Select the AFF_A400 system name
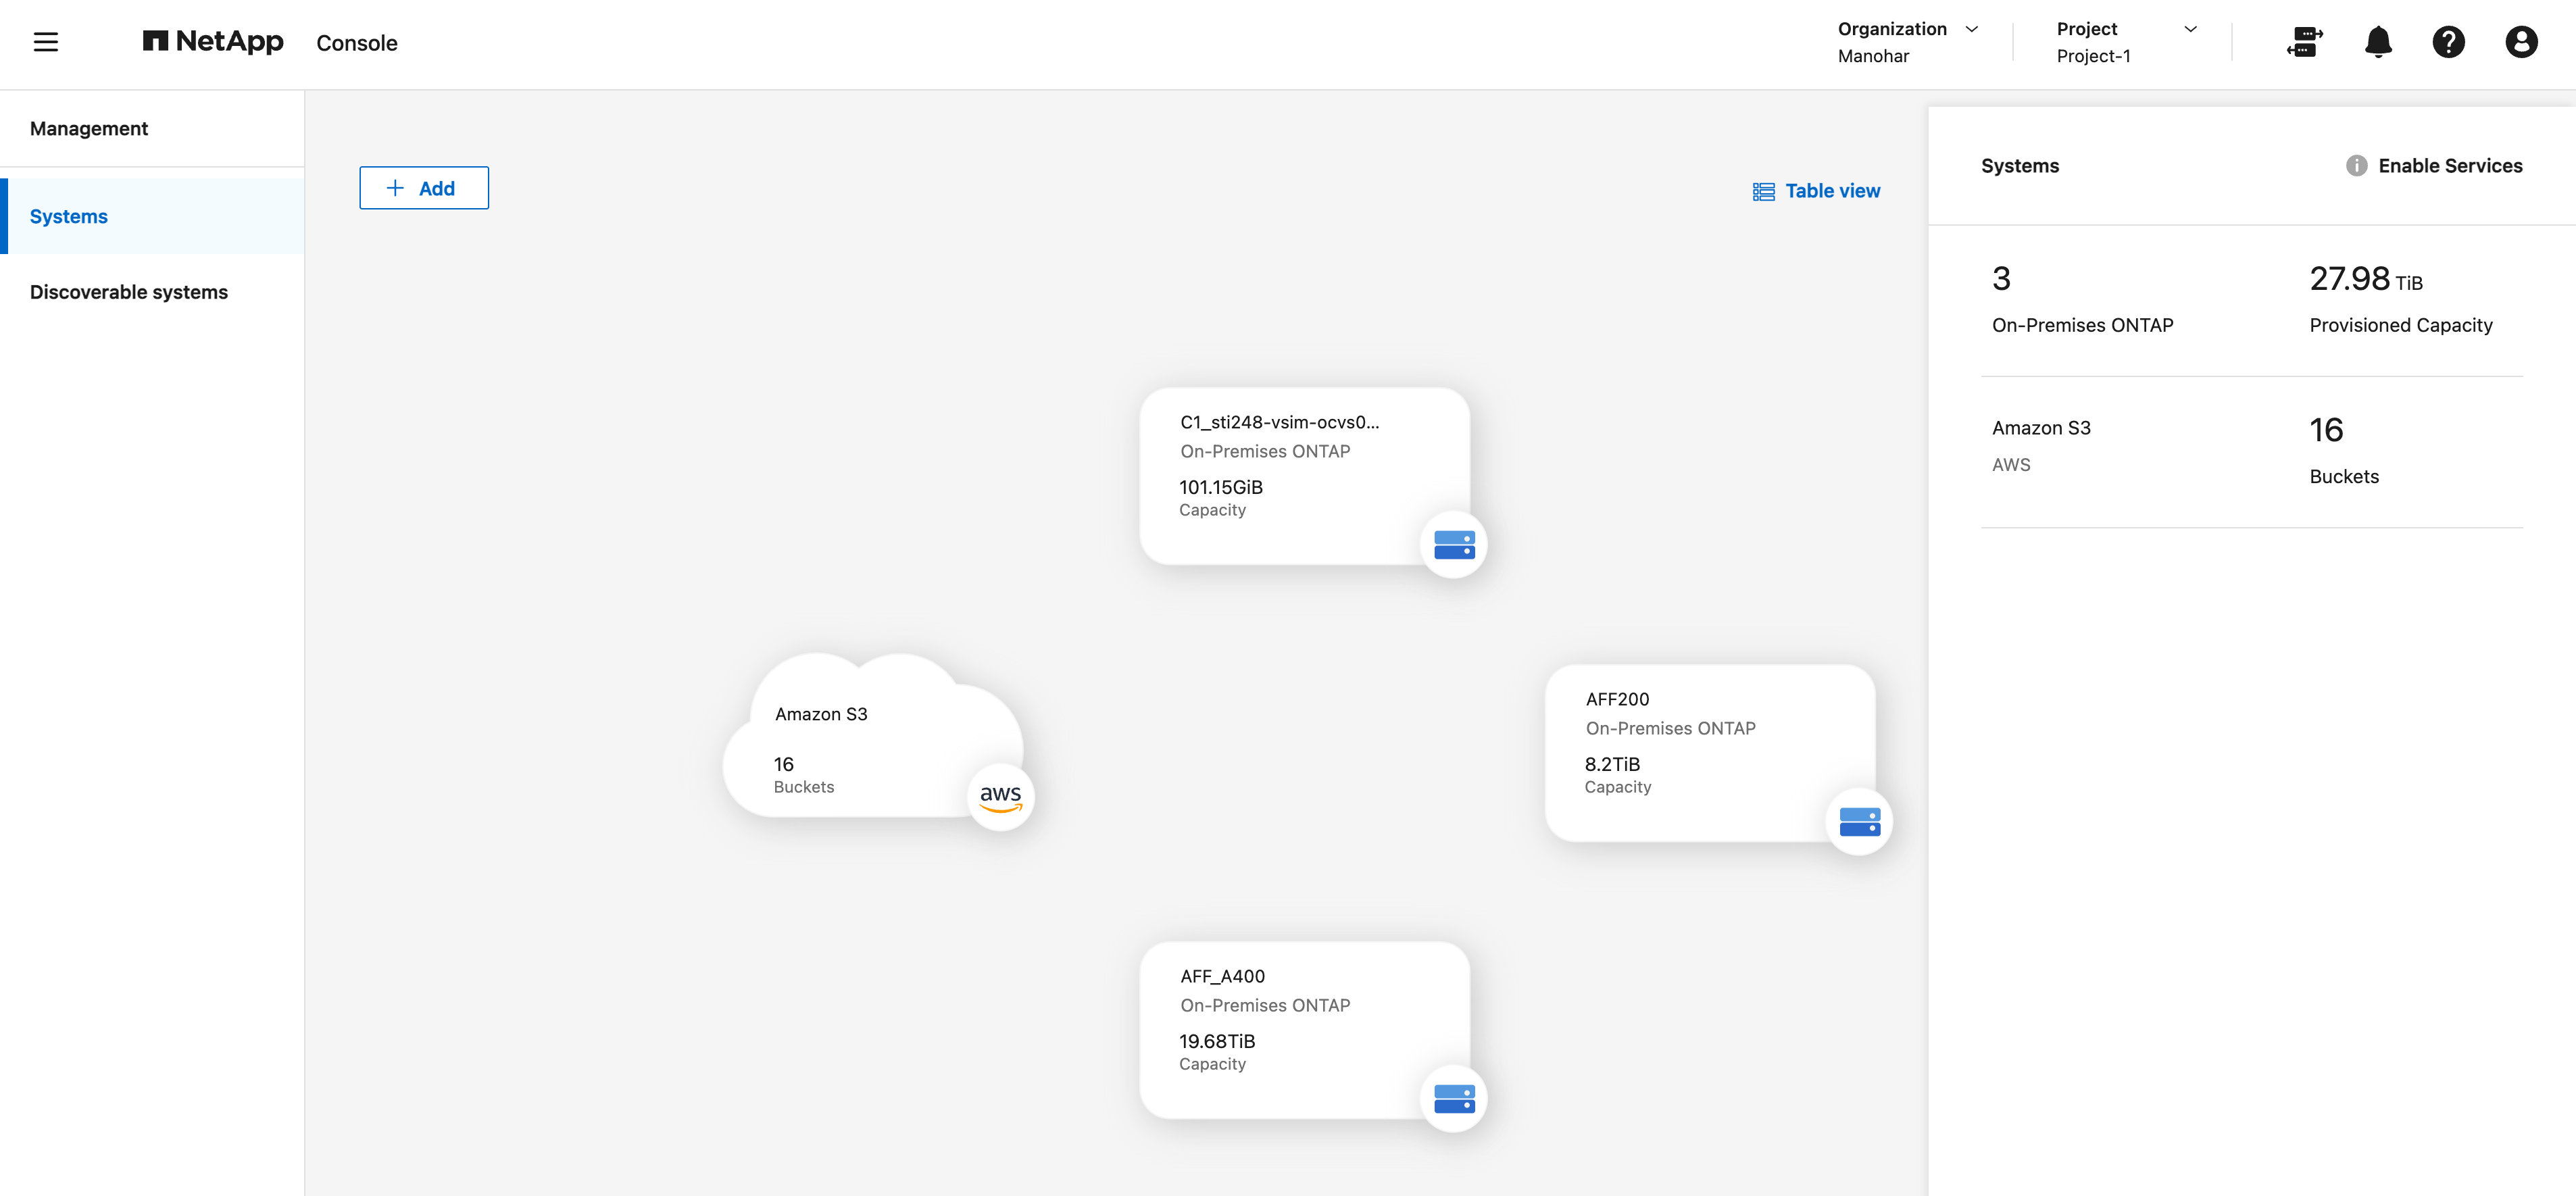This screenshot has width=2576, height=1196. [x=1222, y=976]
